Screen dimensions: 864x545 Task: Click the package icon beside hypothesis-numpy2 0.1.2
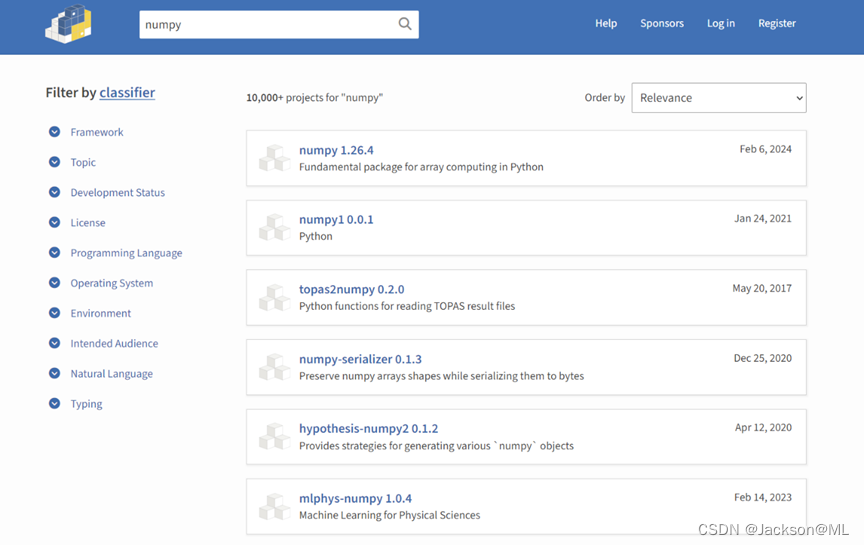tap(274, 436)
